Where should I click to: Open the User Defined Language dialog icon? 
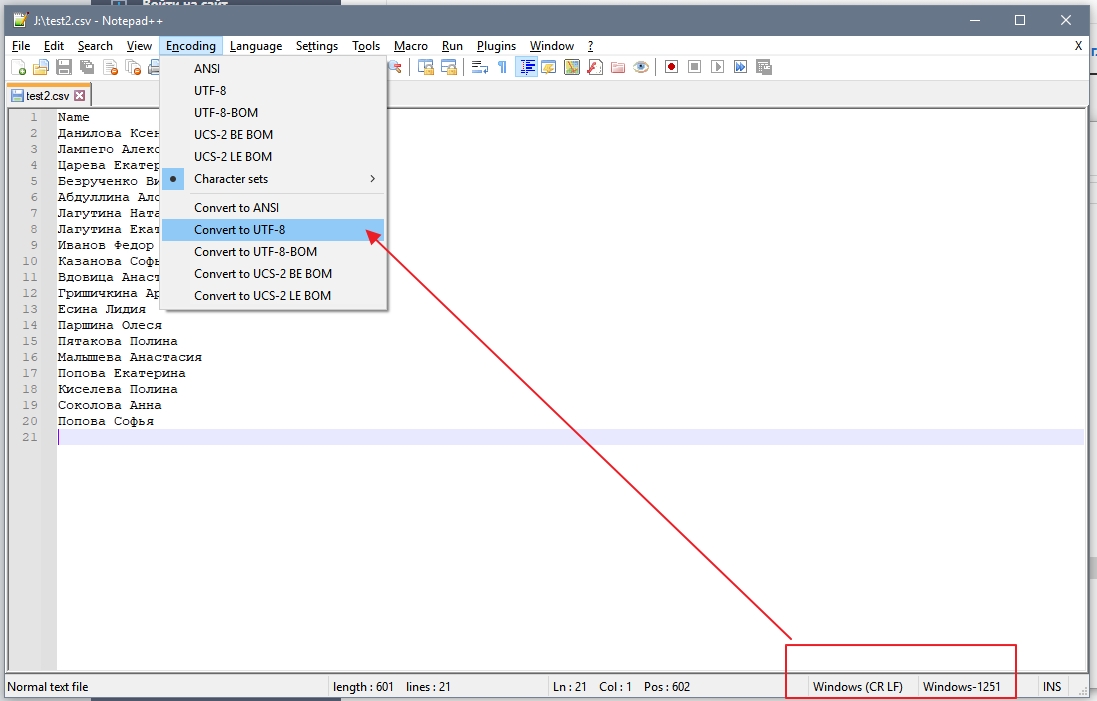click(x=548, y=67)
